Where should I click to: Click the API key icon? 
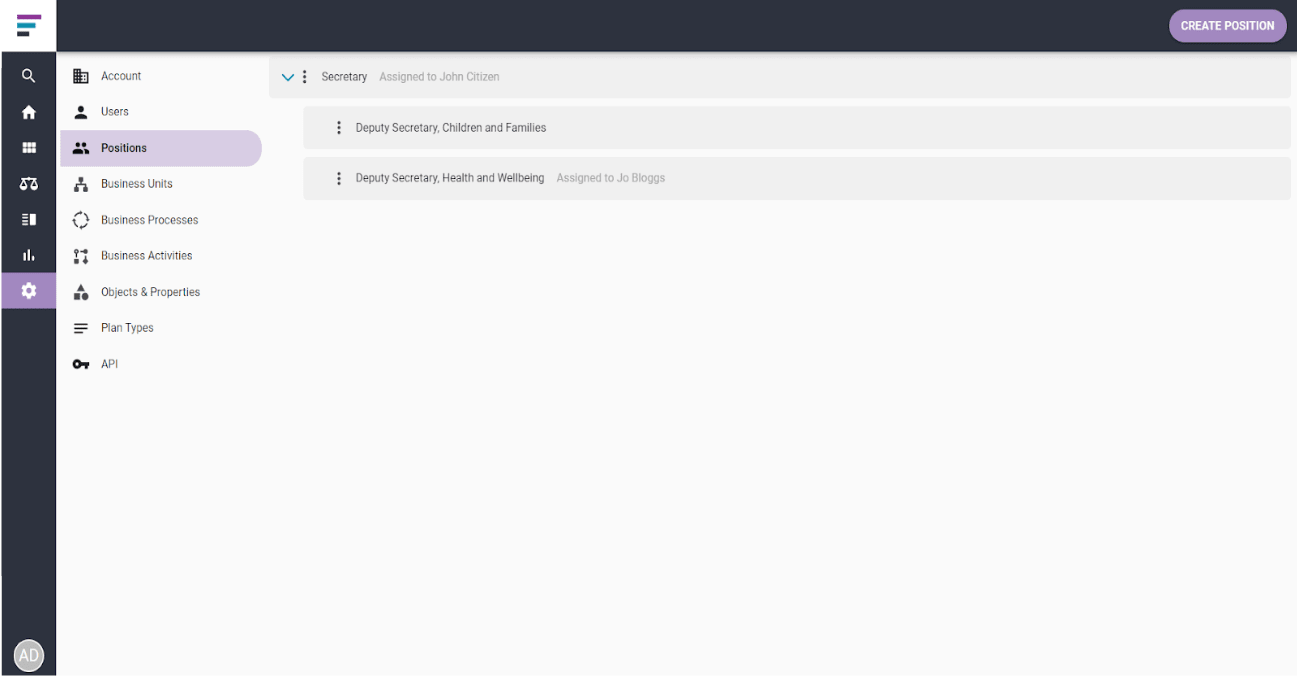coord(81,364)
